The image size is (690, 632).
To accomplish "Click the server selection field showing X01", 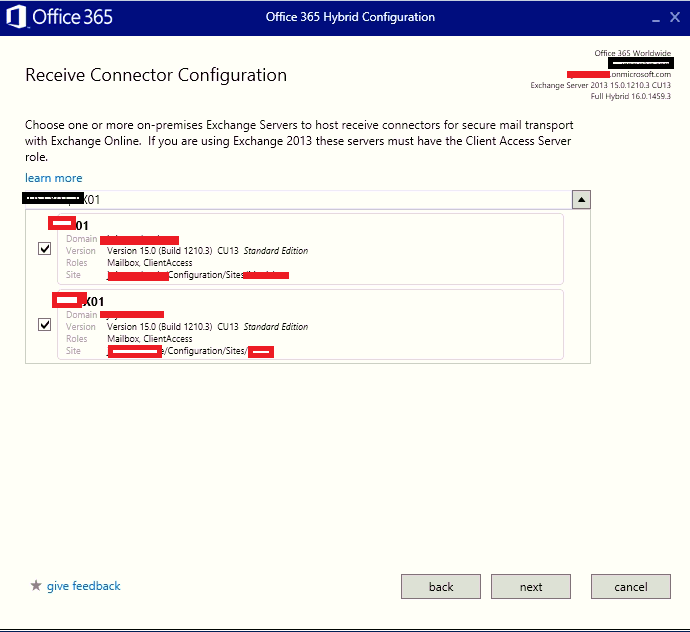I will tap(298, 200).
